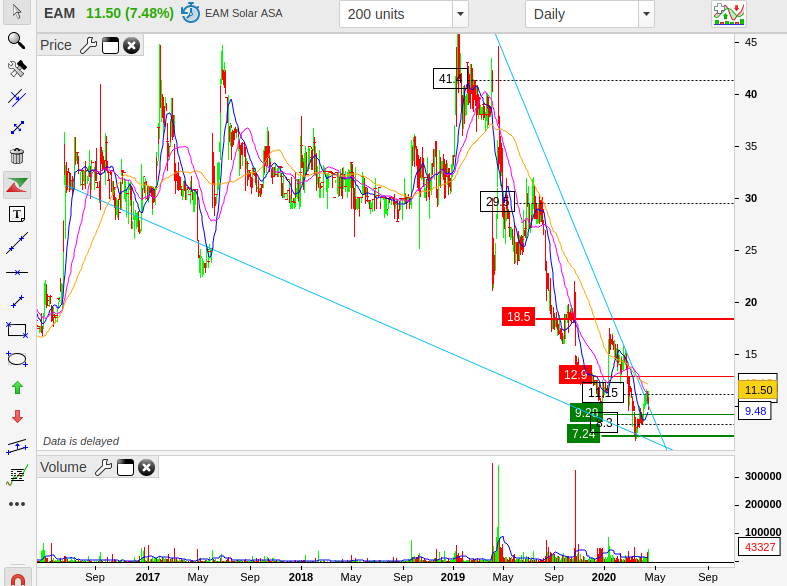The image size is (787, 586).
Task: Expand more drawing tools (three dots)
Action: click(x=16, y=503)
